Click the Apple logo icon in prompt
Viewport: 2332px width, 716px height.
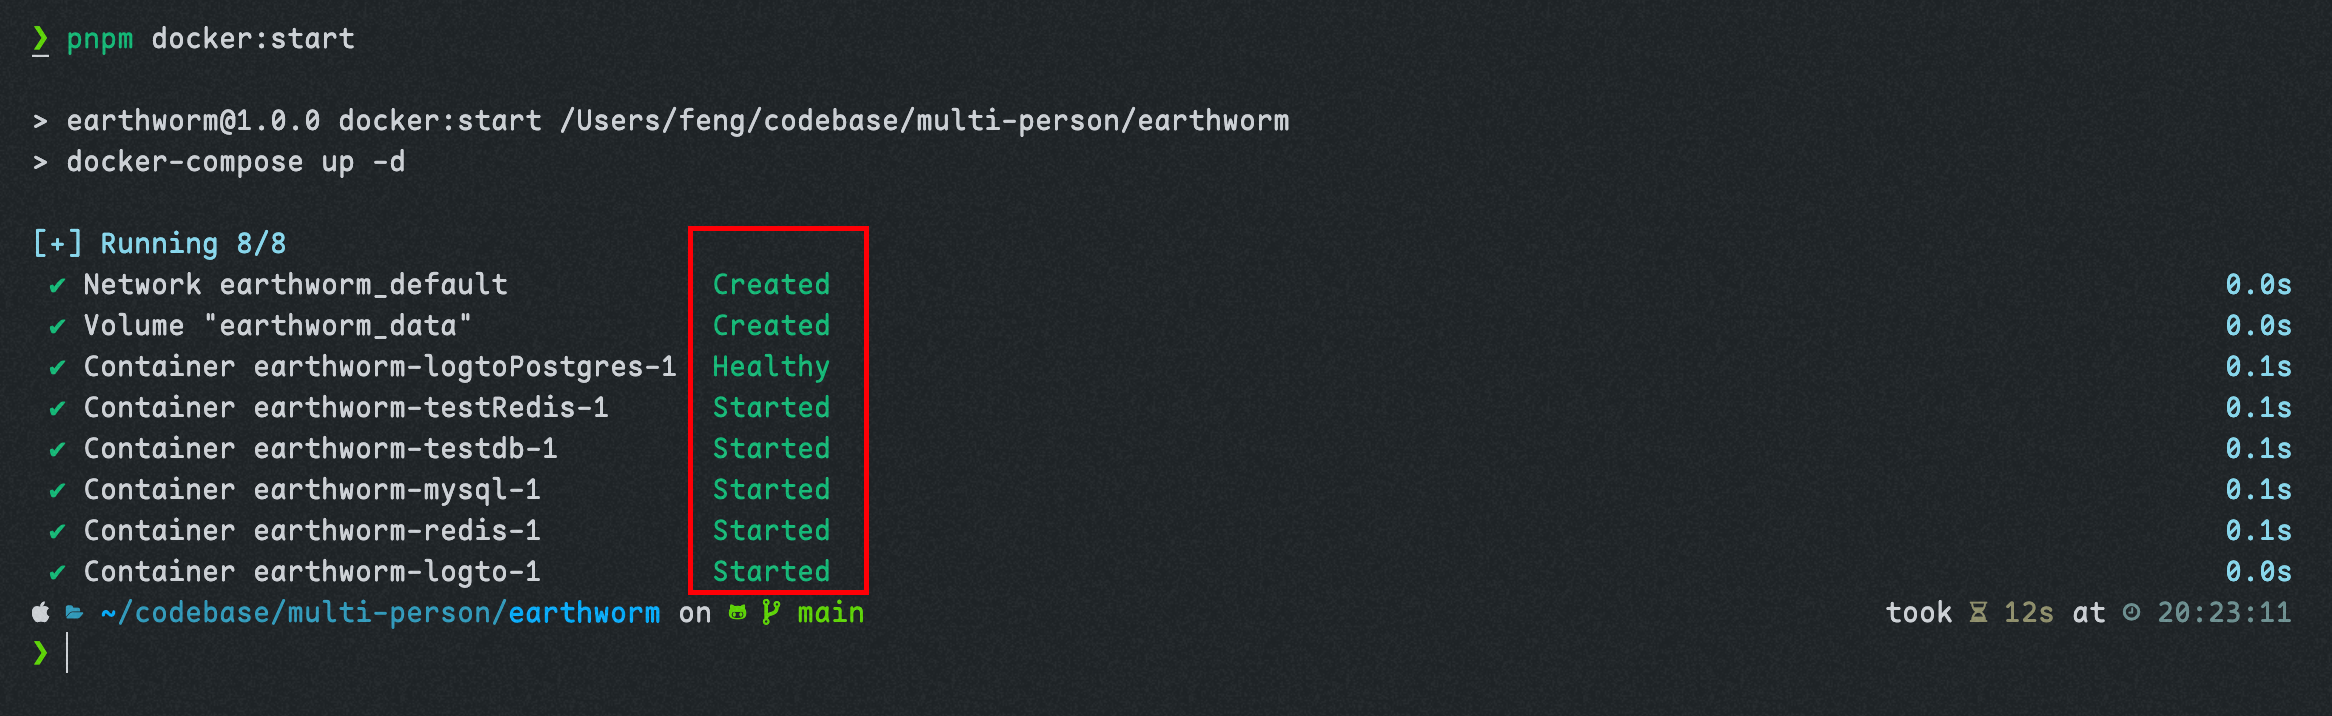[x=41, y=612]
